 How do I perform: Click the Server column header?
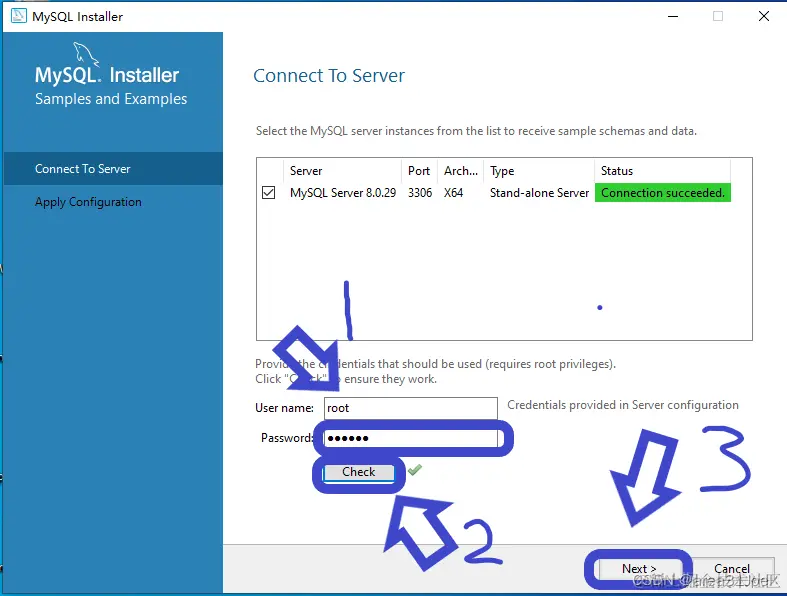coord(342,171)
